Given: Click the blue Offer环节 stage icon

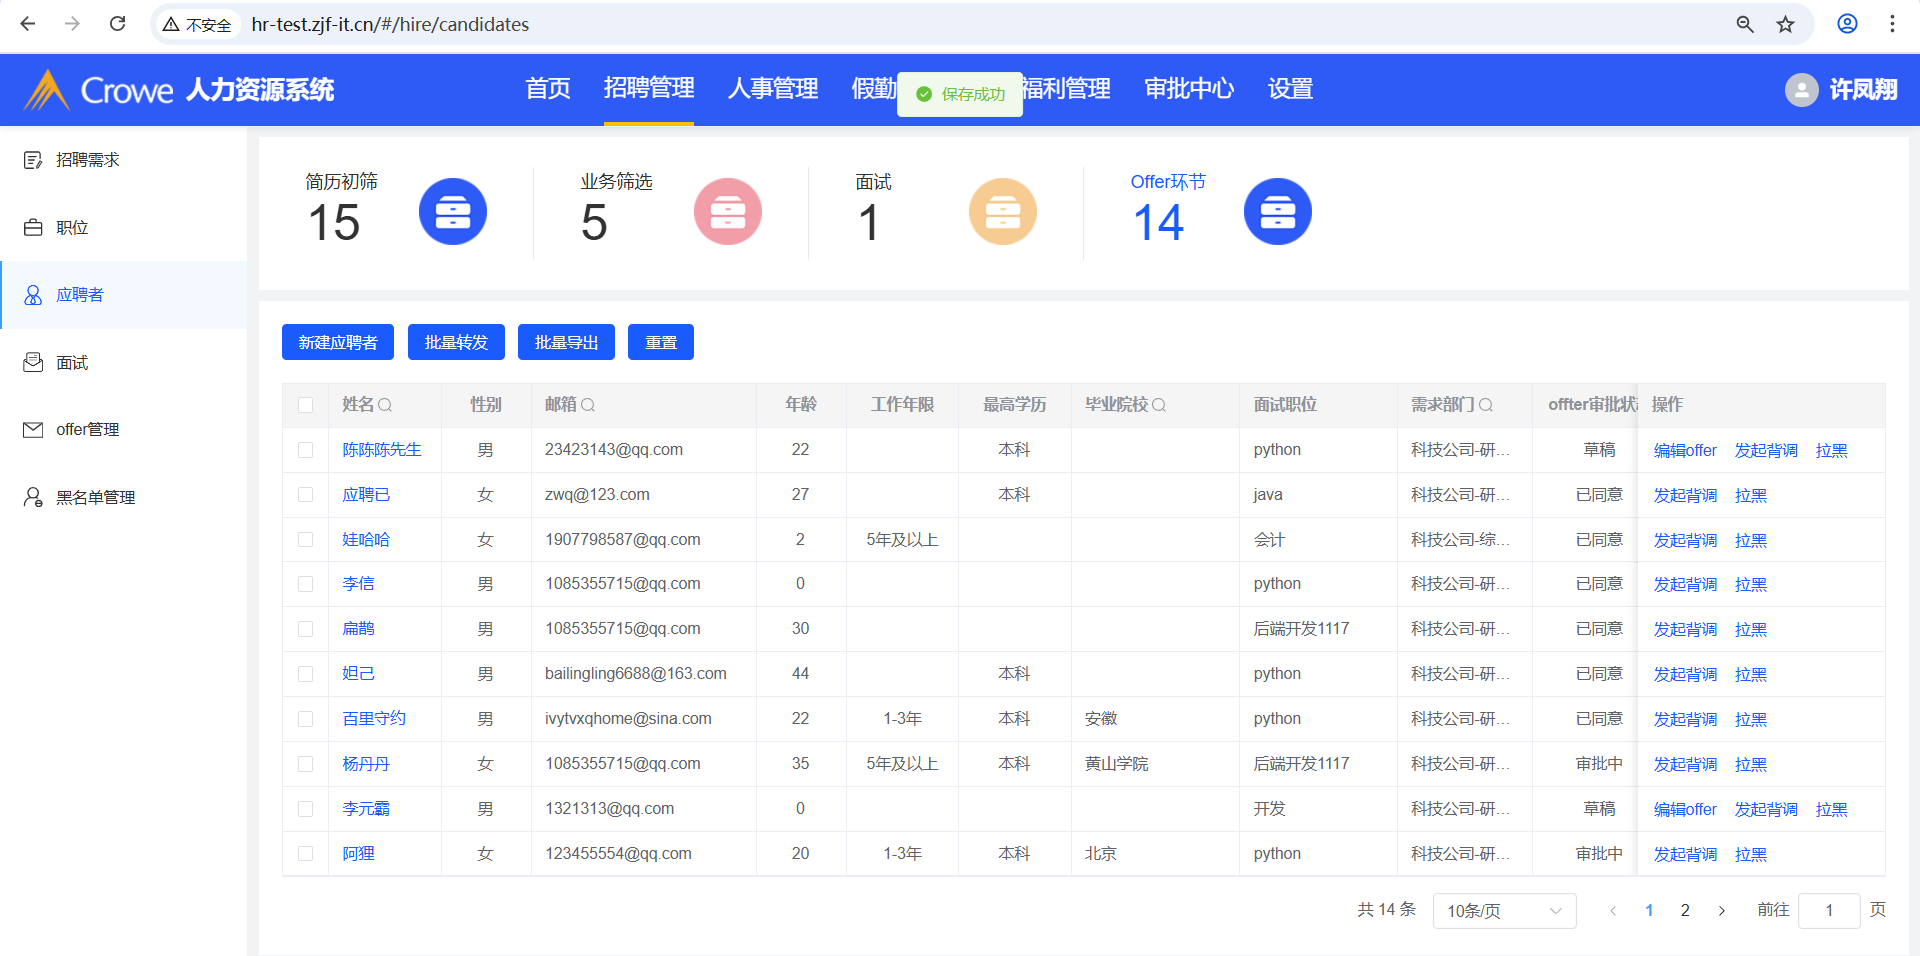Looking at the screenshot, I should tap(1277, 212).
